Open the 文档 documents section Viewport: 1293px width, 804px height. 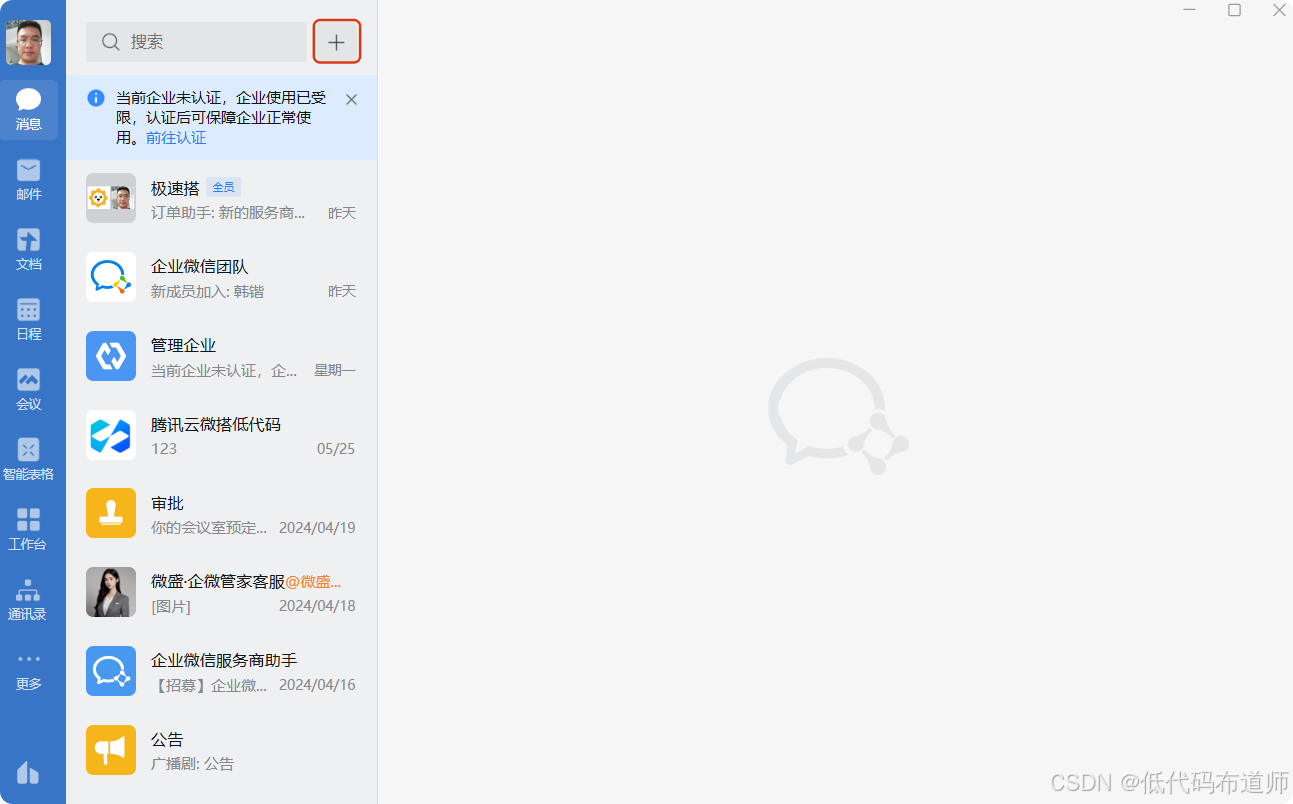click(x=29, y=250)
